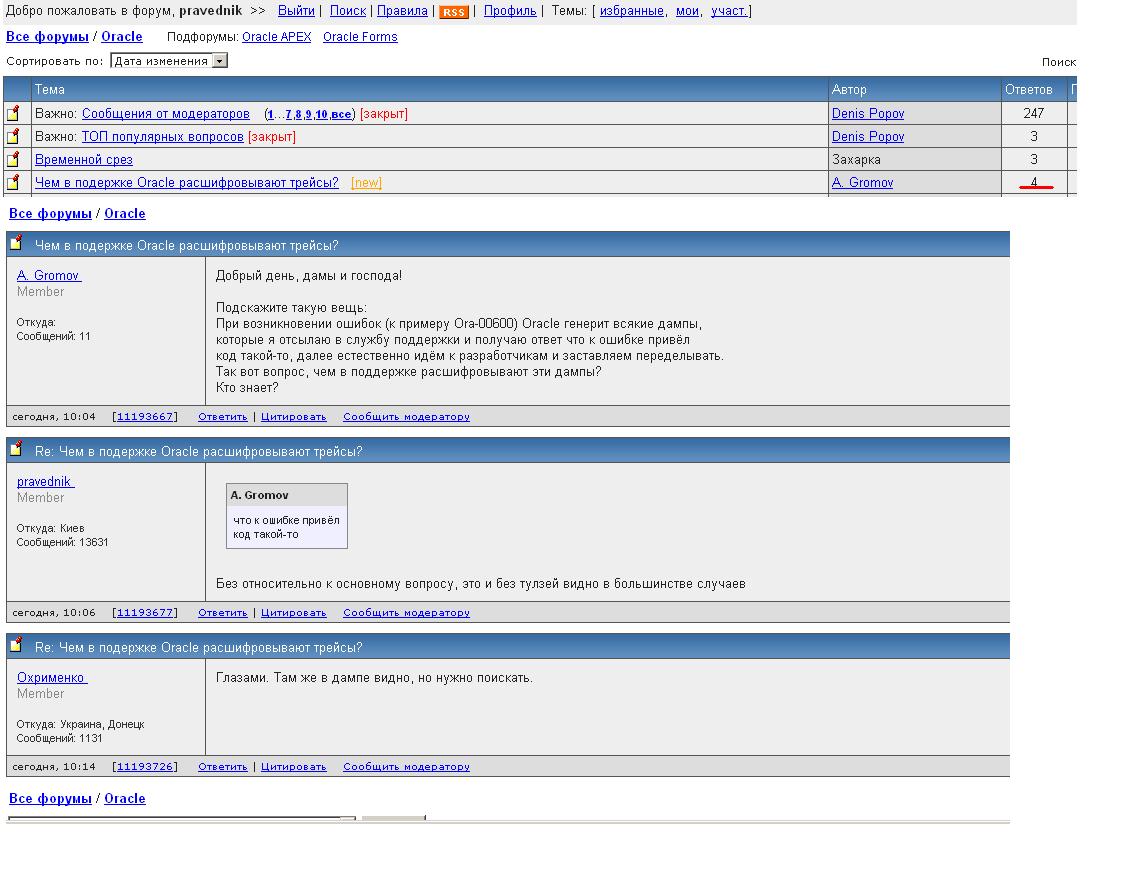
Task: Go to page 10 of Сообщения от модераторов
Action: pyautogui.click(x=322, y=114)
